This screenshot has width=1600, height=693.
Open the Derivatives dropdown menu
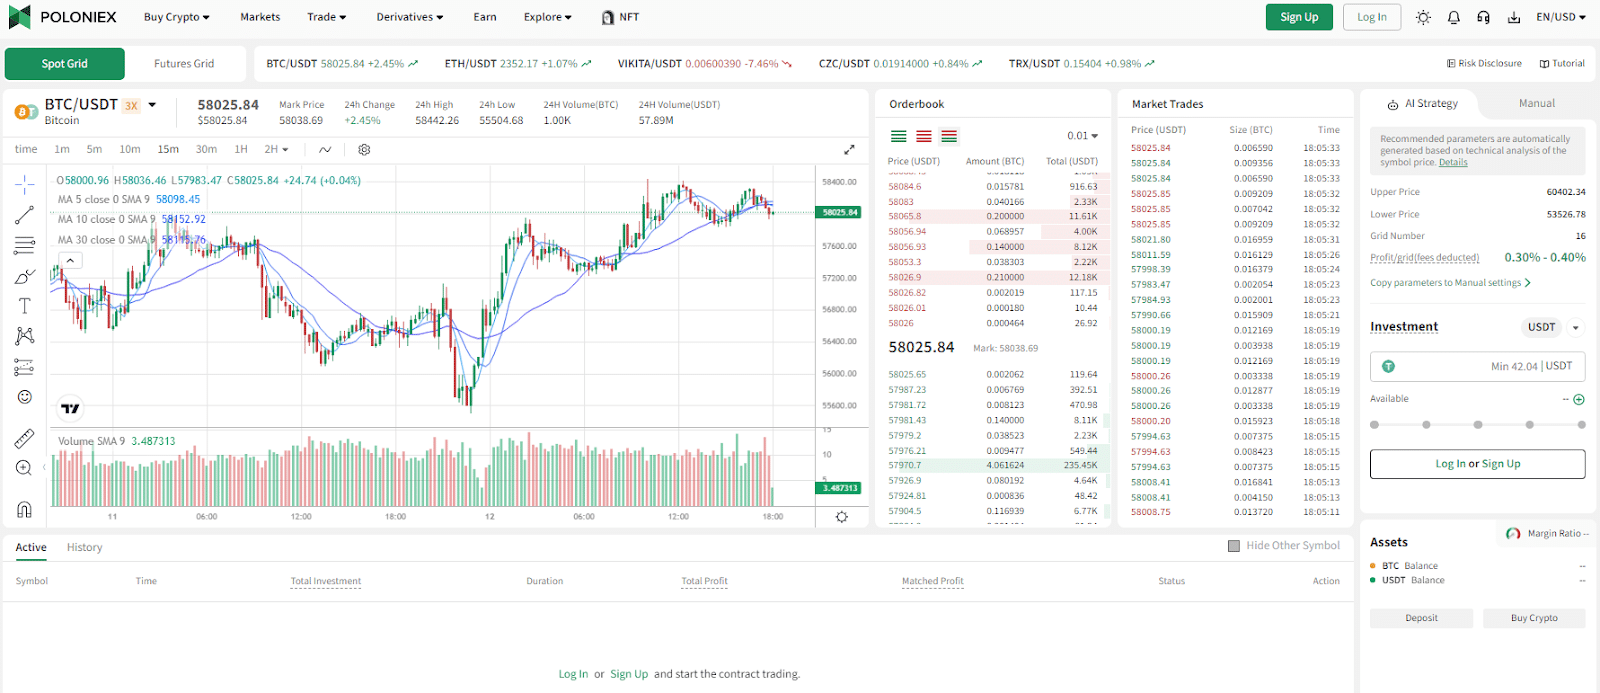[410, 17]
